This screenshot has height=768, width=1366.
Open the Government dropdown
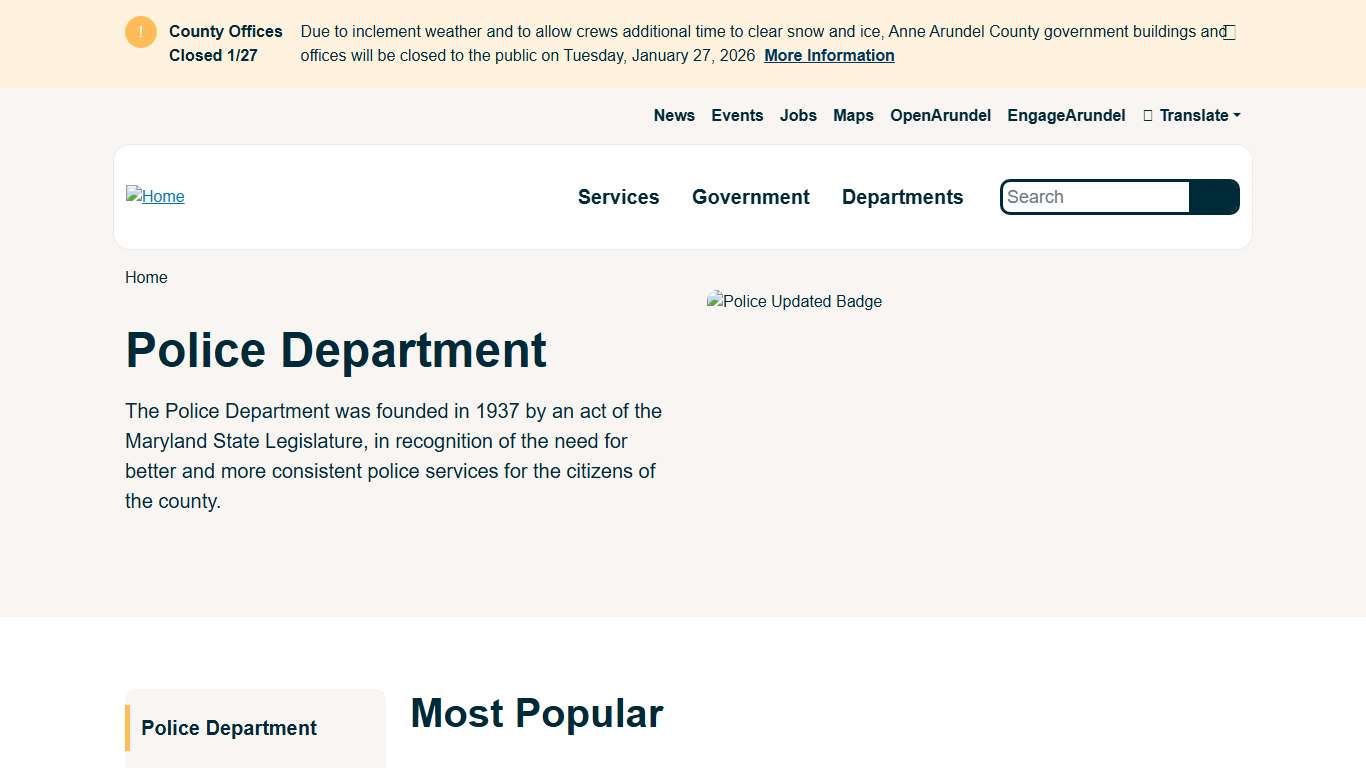click(750, 197)
